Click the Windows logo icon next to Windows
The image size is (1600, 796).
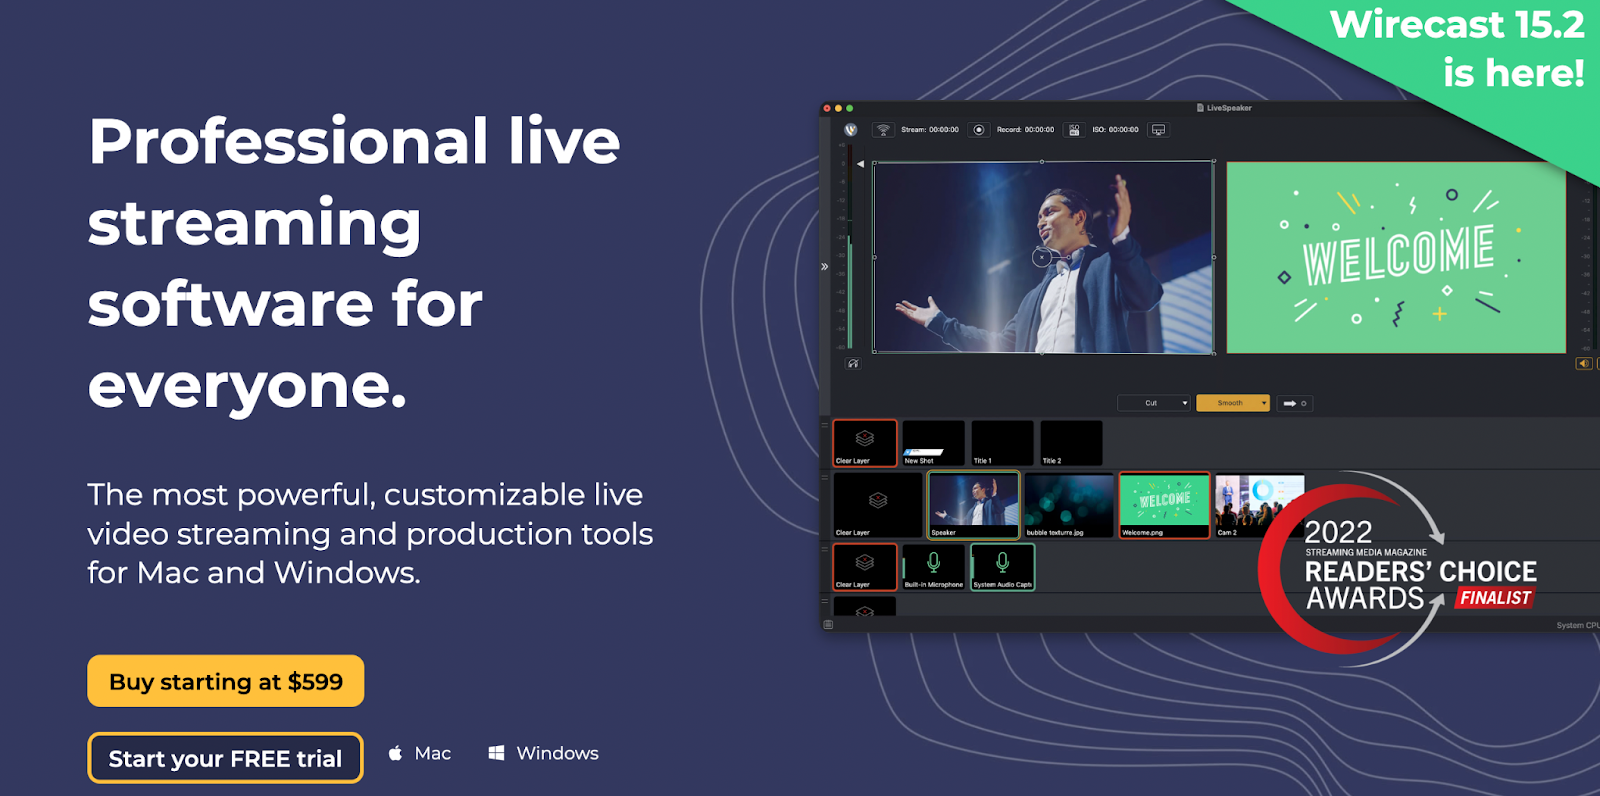pos(496,753)
